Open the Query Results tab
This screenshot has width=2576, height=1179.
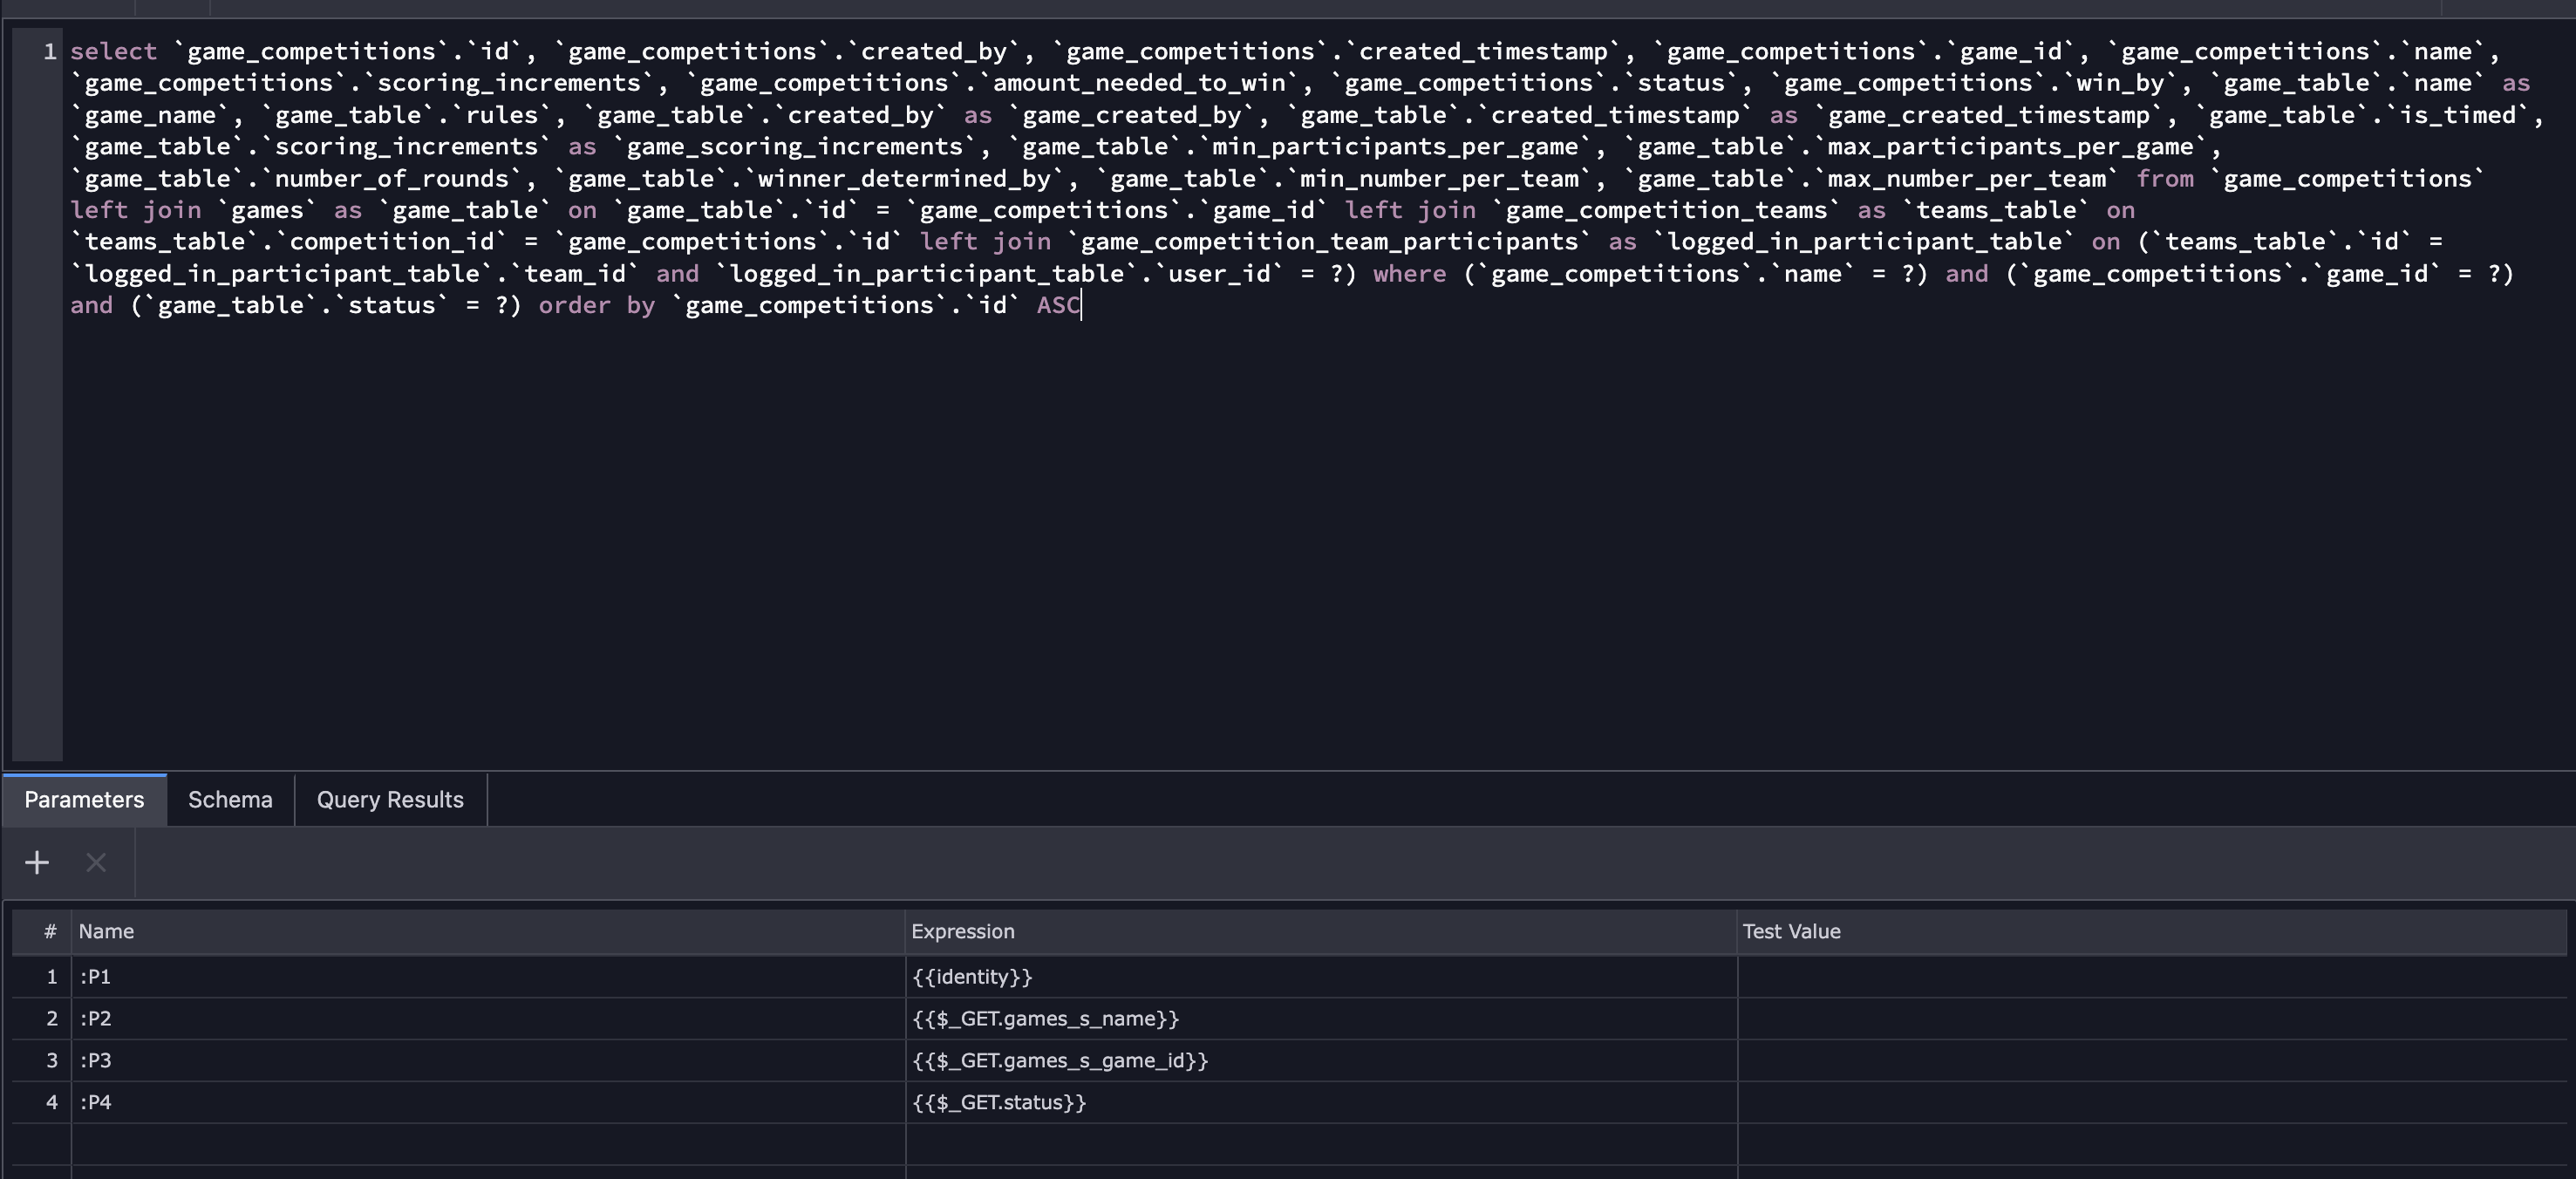[390, 800]
